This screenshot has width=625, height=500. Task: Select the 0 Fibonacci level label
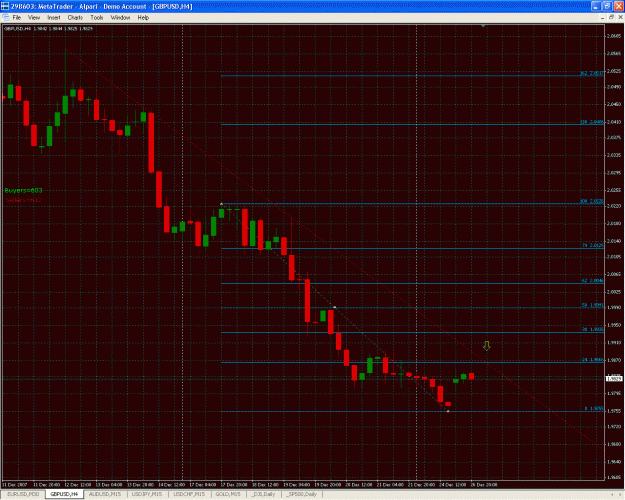pos(594,409)
